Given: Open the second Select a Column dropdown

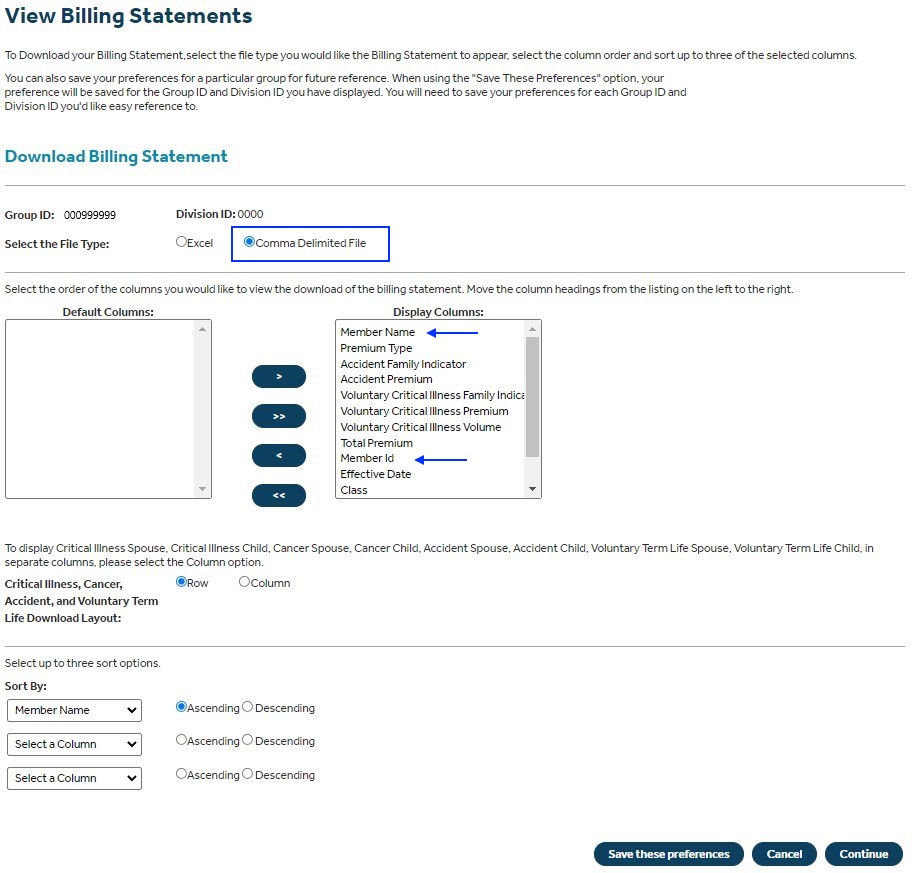Looking at the screenshot, I should [x=74, y=744].
